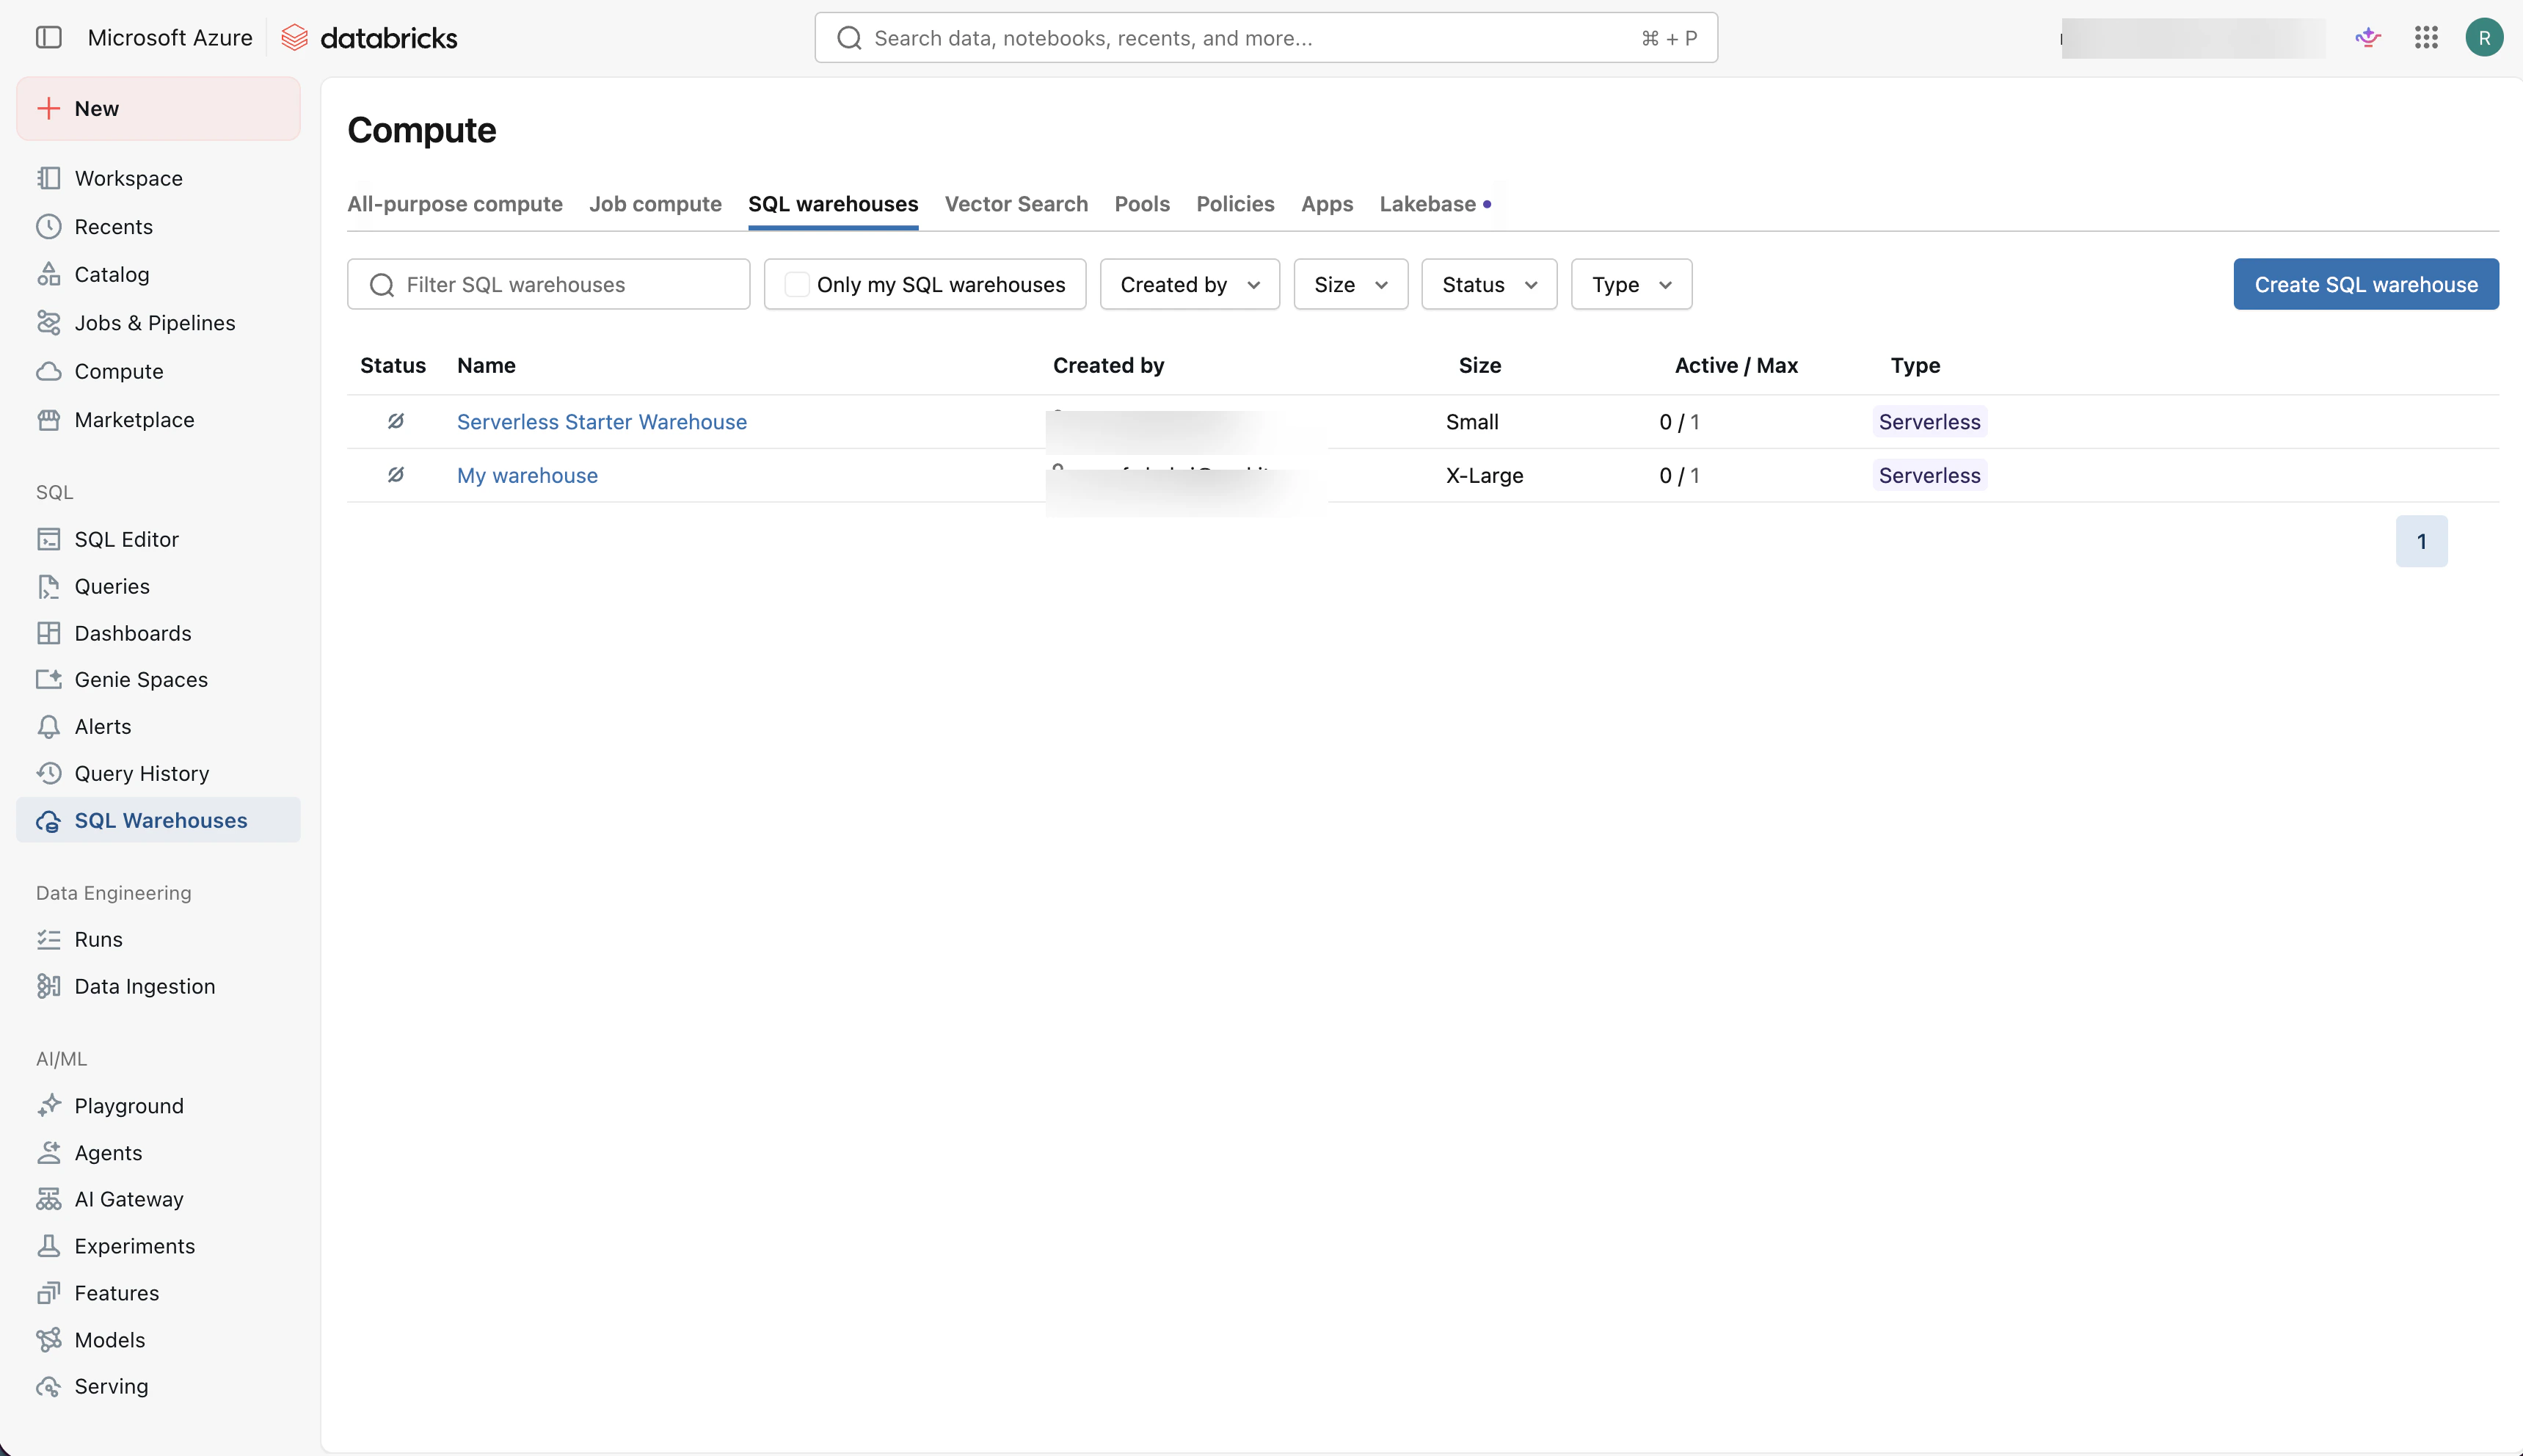Expand the Created by filter dropdown
2523x1456 pixels.
1190,285
